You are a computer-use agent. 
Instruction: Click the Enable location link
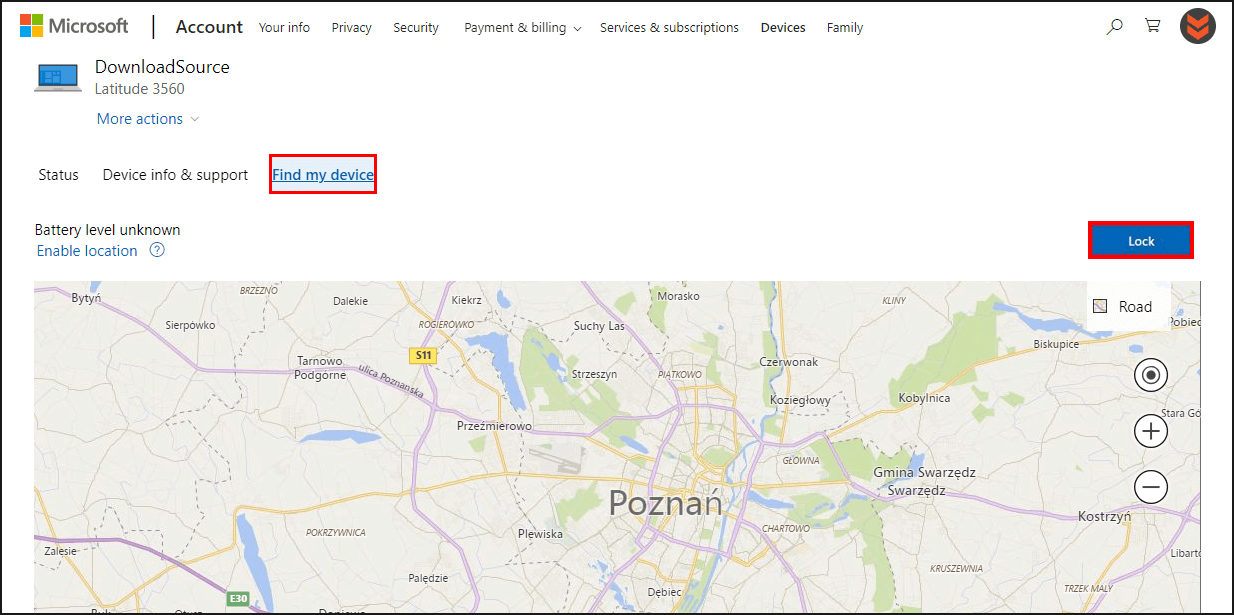[x=87, y=251]
